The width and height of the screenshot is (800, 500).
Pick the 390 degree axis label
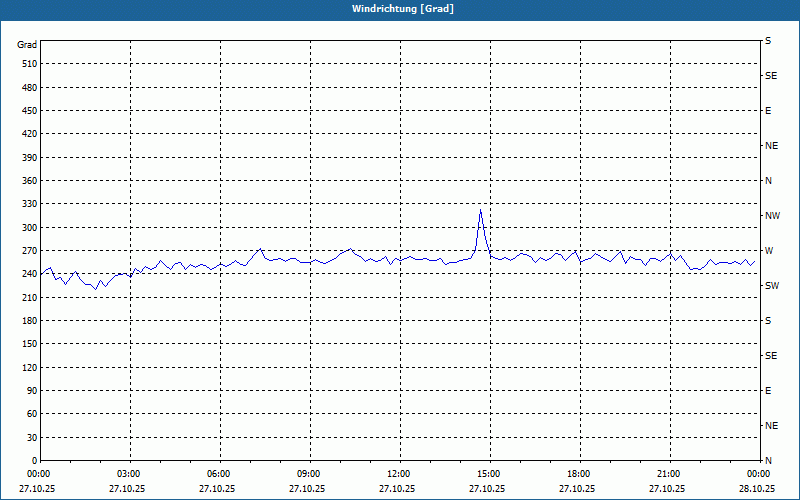[30, 158]
